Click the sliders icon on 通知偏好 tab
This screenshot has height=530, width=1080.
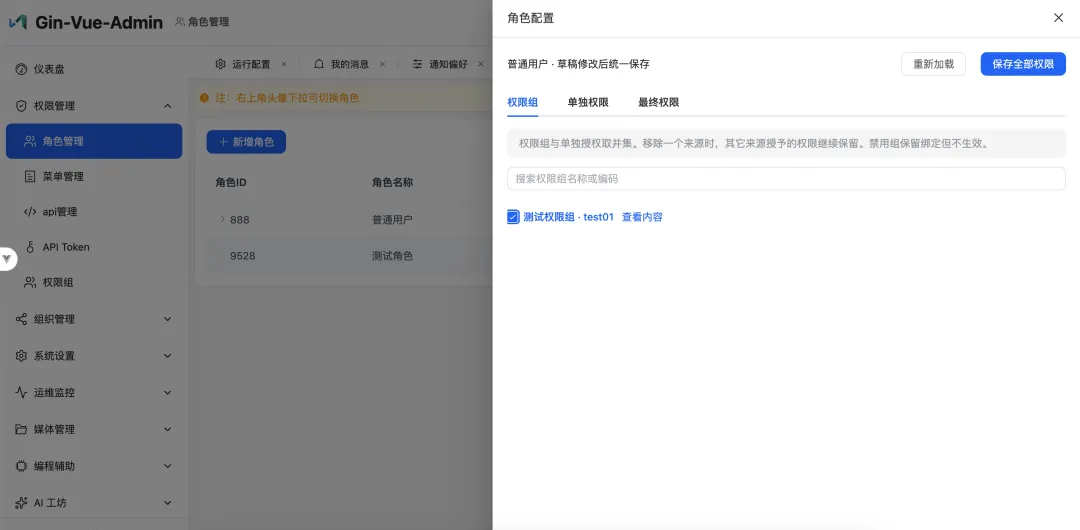point(417,64)
